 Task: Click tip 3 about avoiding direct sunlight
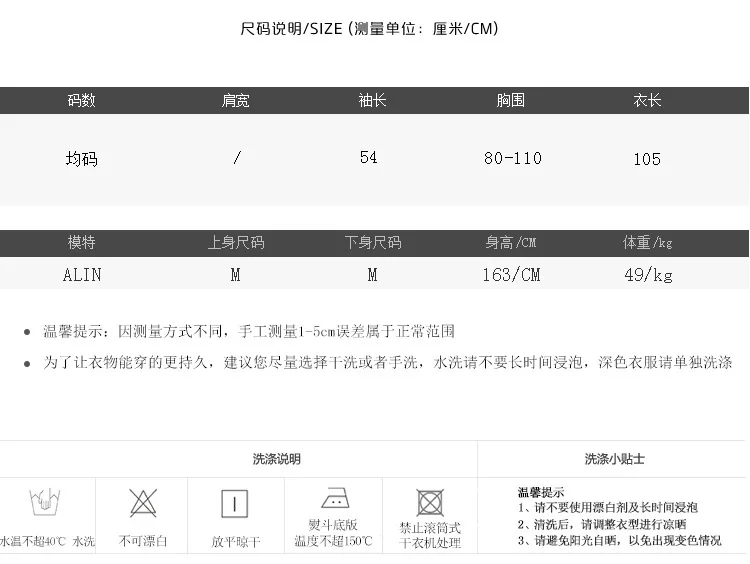tap(619, 541)
